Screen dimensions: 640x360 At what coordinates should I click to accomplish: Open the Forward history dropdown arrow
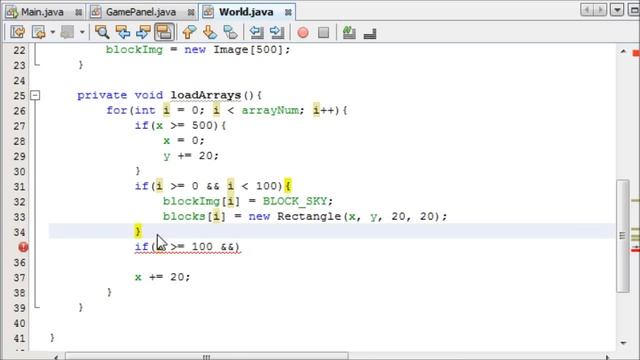point(82,32)
